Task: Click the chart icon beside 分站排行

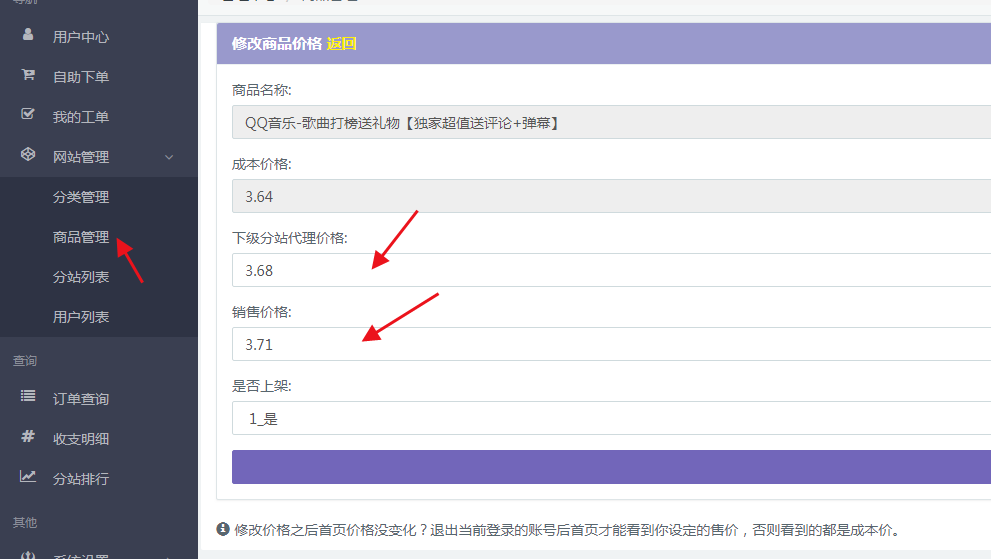Action: (x=28, y=478)
